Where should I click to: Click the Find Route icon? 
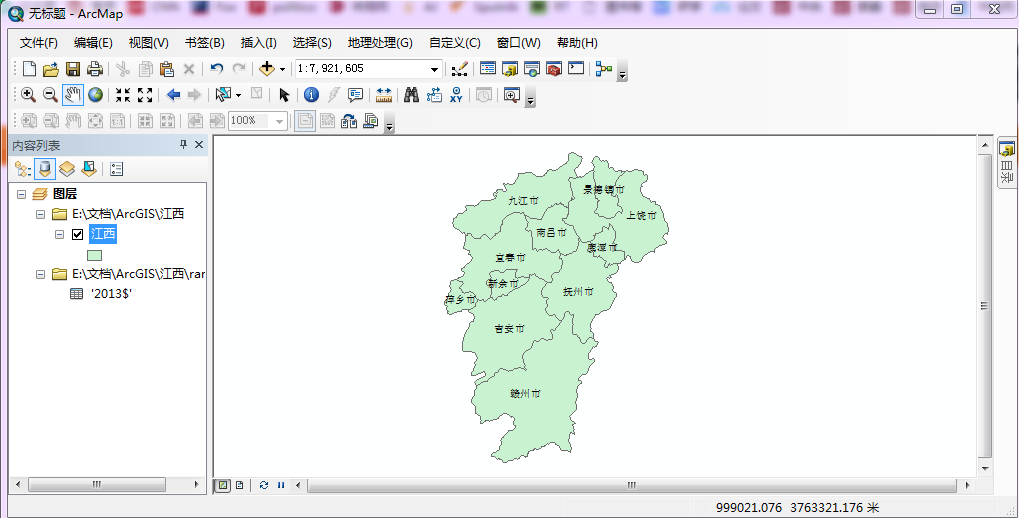434,95
